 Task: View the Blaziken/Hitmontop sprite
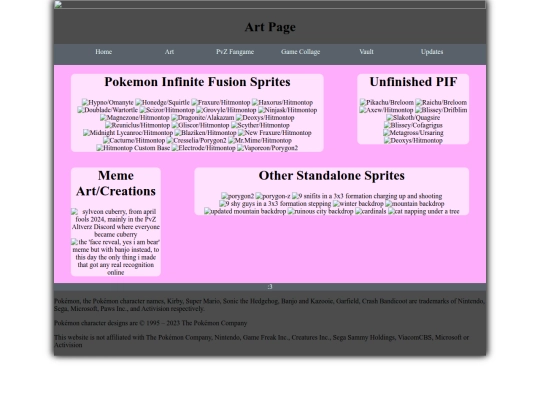click(206, 133)
